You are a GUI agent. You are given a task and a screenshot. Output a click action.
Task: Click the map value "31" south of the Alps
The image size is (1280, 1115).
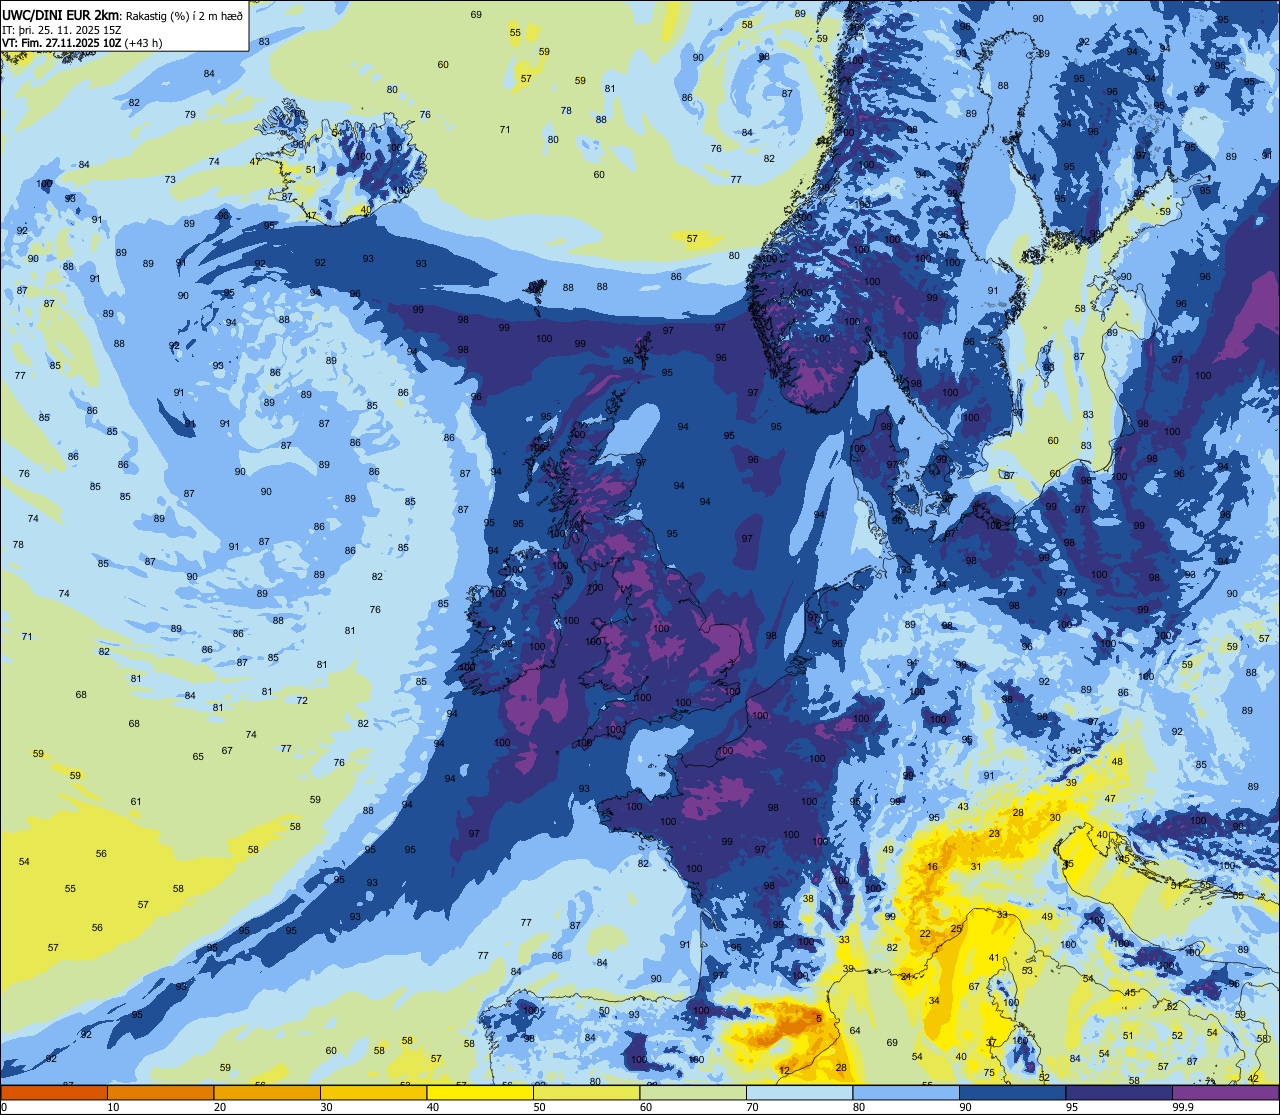975,866
